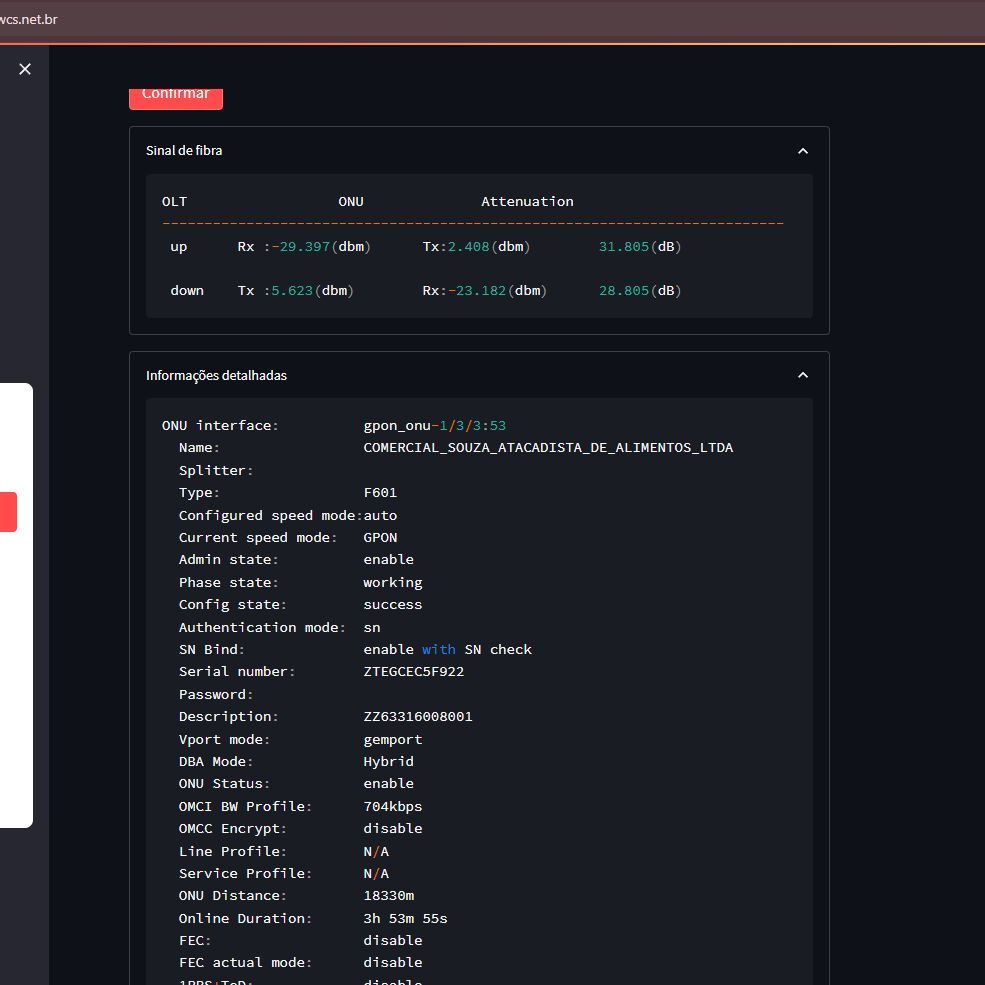Image resolution: width=985 pixels, height=985 pixels.
Task: Click the Admin state value enable
Action: pos(389,559)
